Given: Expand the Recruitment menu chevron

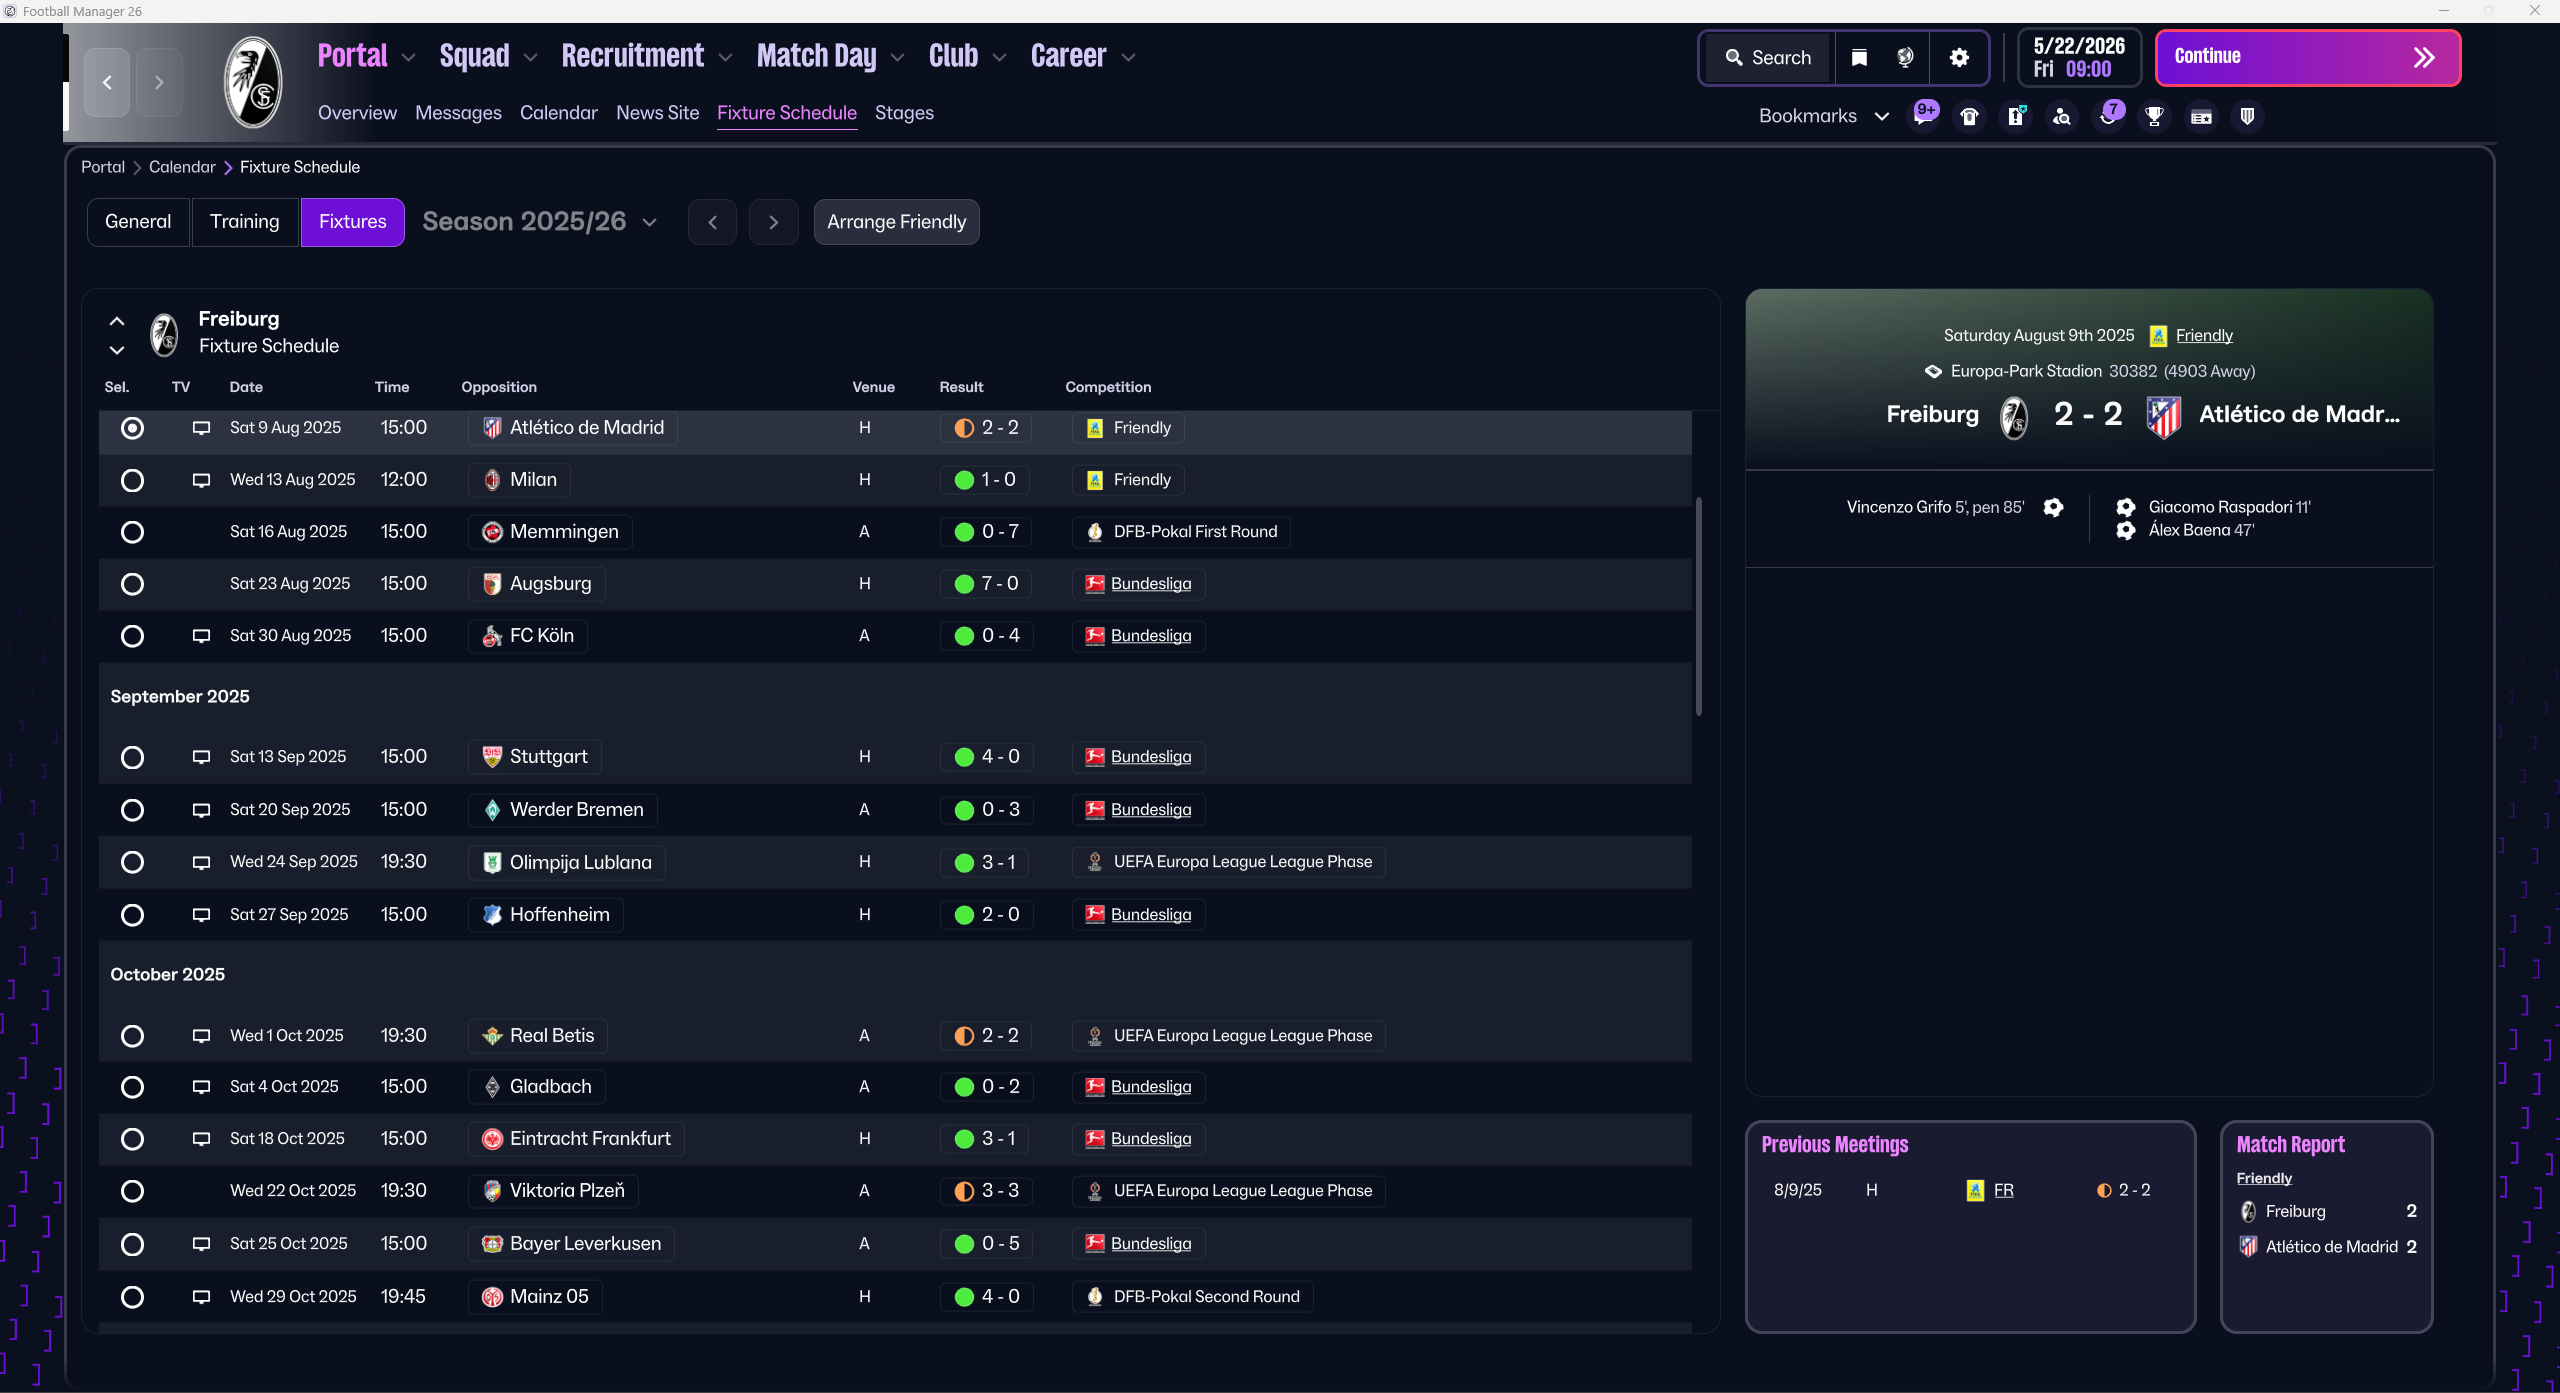Looking at the screenshot, I should coord(726,58).
